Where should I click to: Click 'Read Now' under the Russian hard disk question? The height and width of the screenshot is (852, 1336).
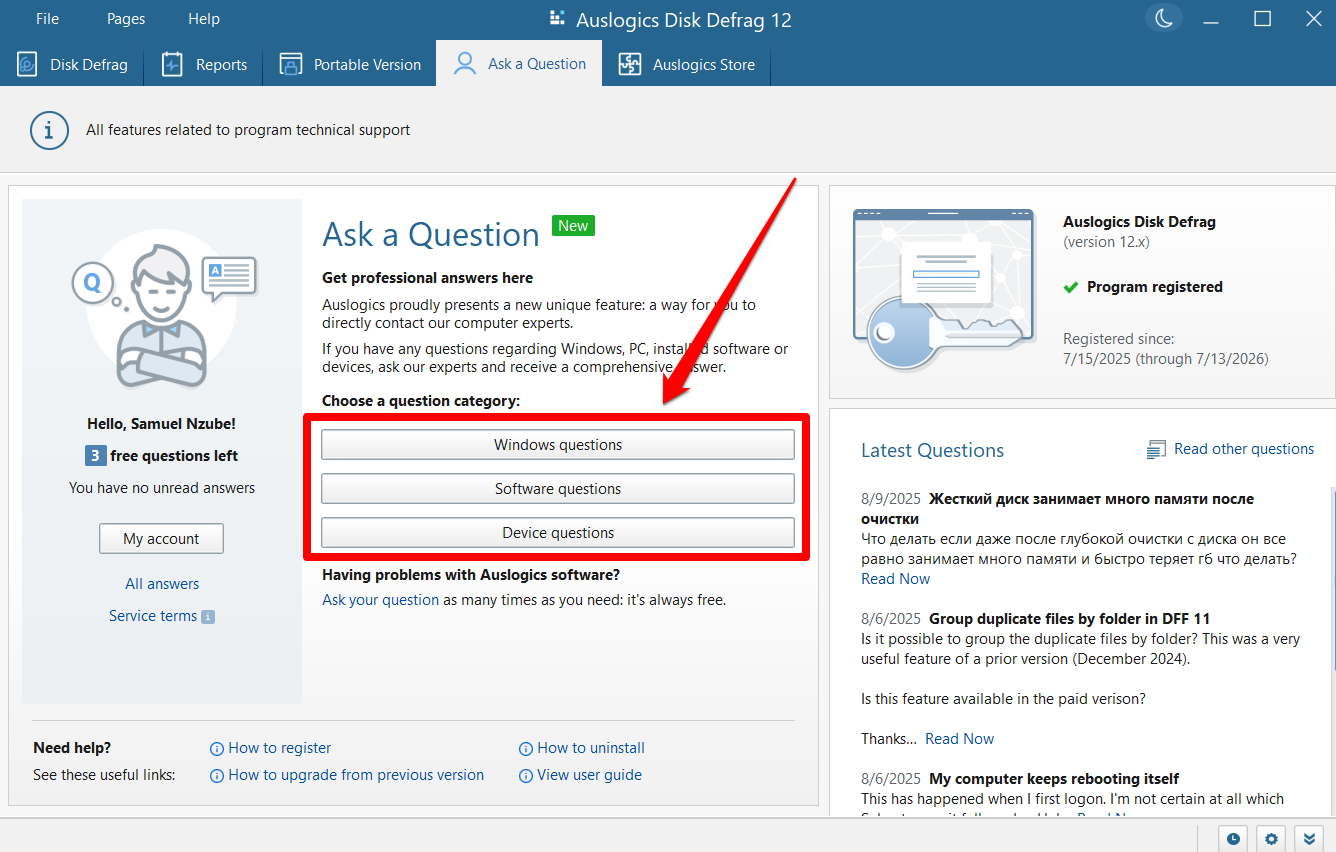pyautogui.click(x=895, y=579)
